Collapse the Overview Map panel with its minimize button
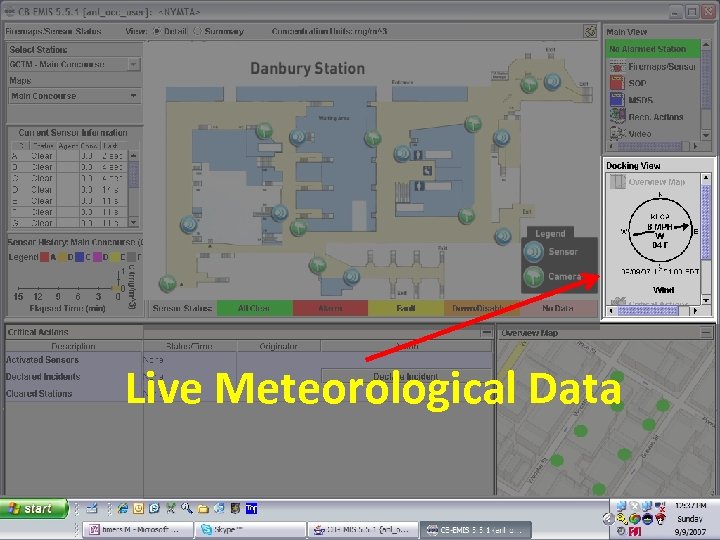Screen dimensions: 720x540 click(706, 332)
